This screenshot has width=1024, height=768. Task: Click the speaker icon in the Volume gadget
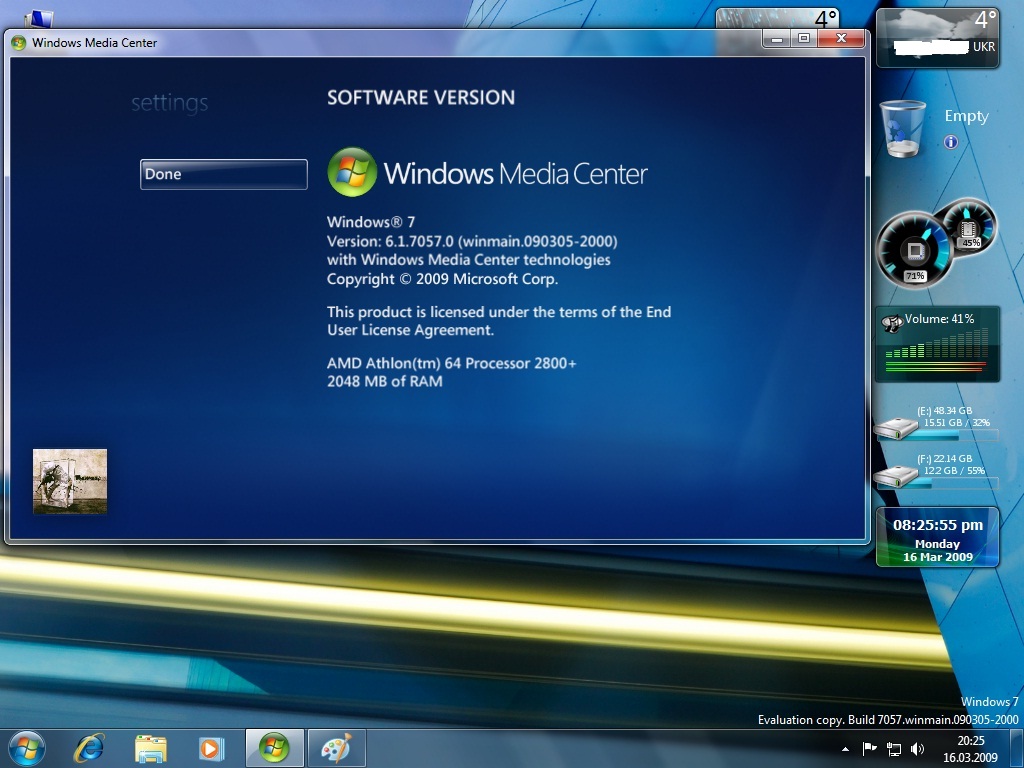pos(891,323)
